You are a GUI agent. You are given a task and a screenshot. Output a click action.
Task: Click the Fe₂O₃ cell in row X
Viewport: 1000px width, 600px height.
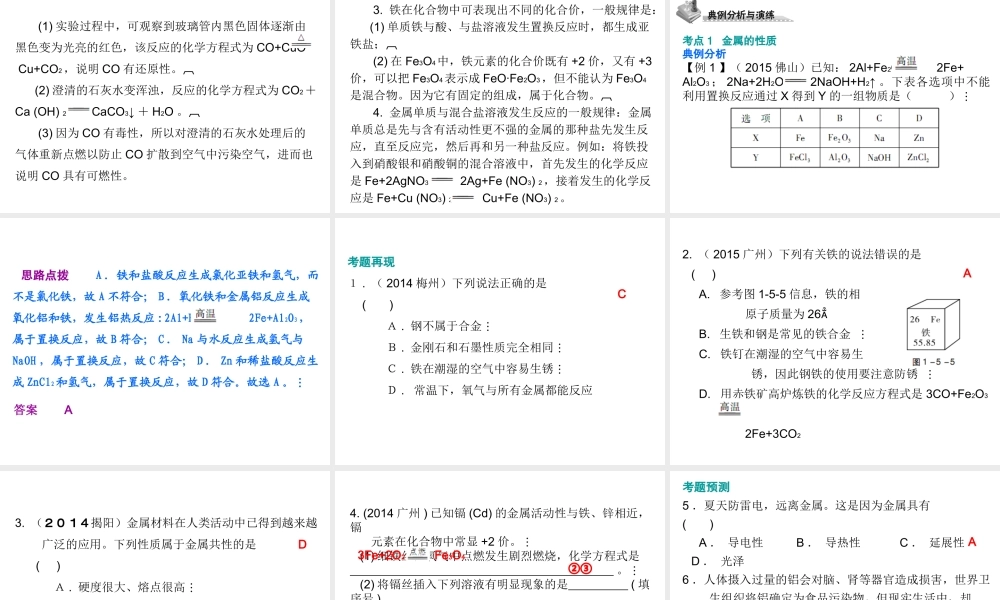pyautogui.click(x=839, y=138)
